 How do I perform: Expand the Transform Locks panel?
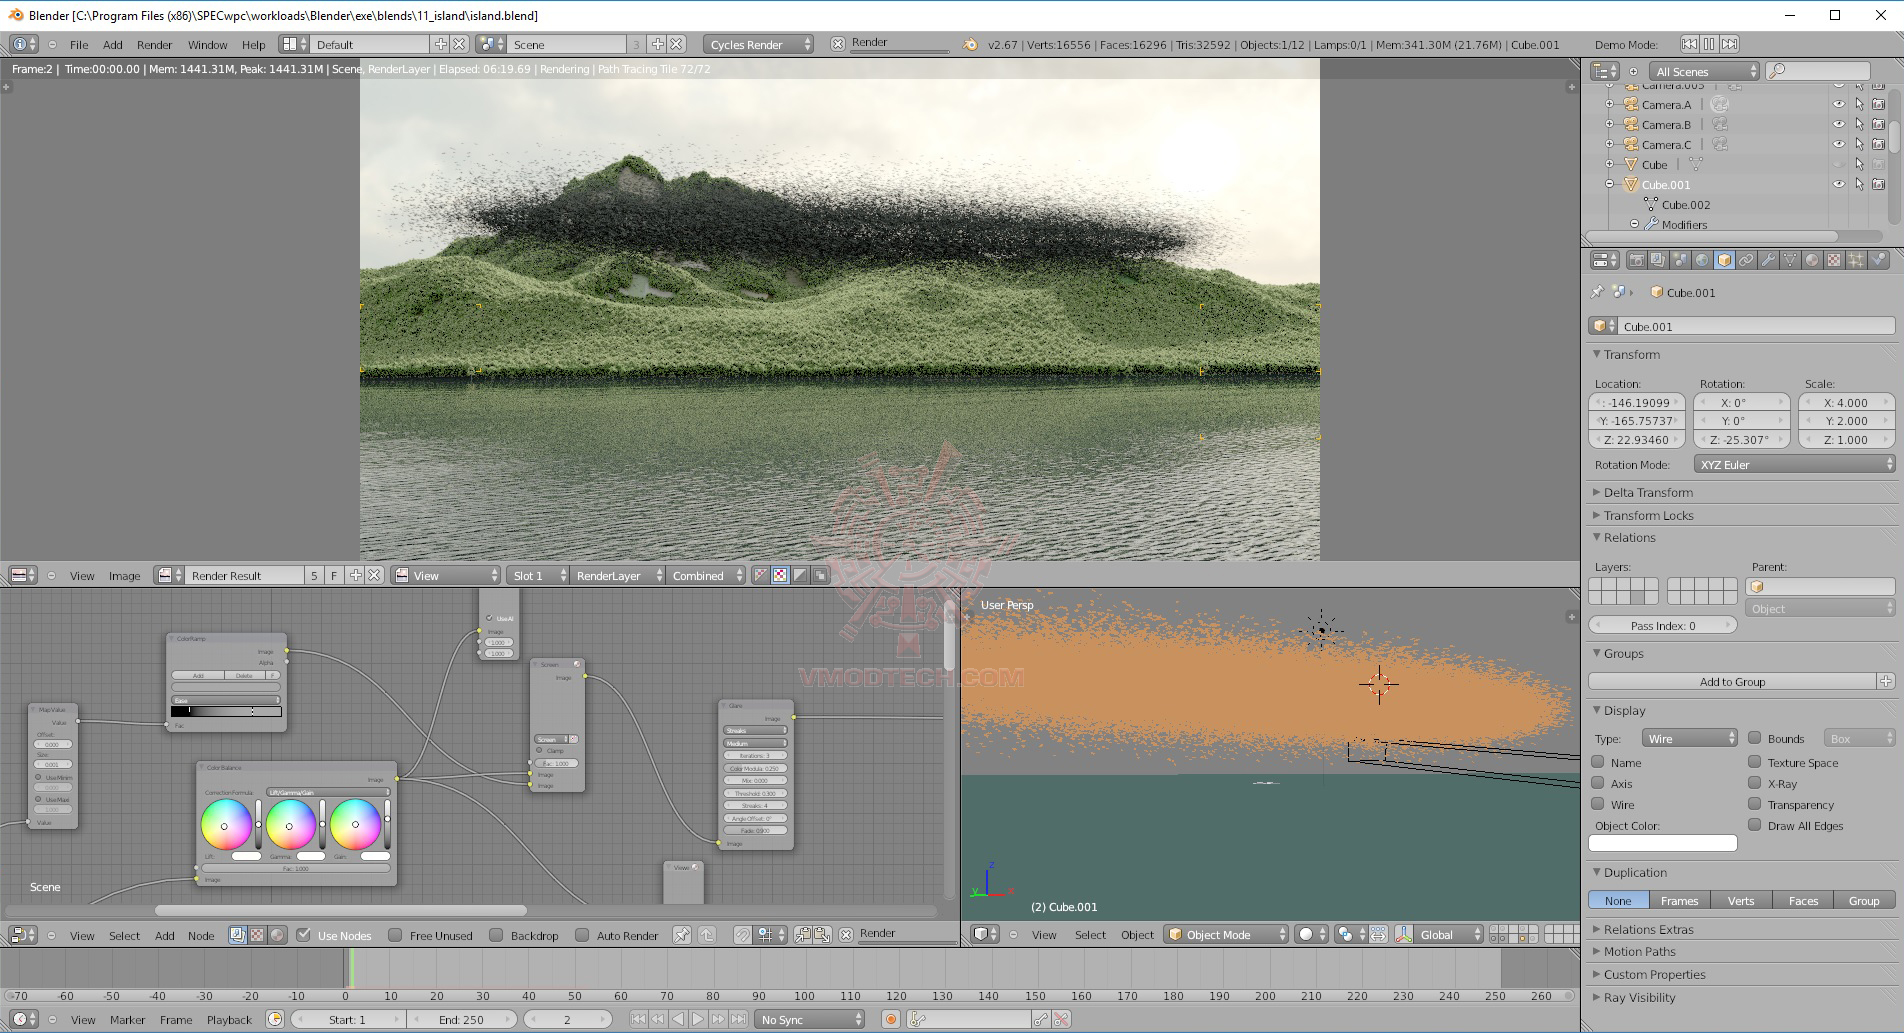pyautogui.click(x=1648, y=515)
